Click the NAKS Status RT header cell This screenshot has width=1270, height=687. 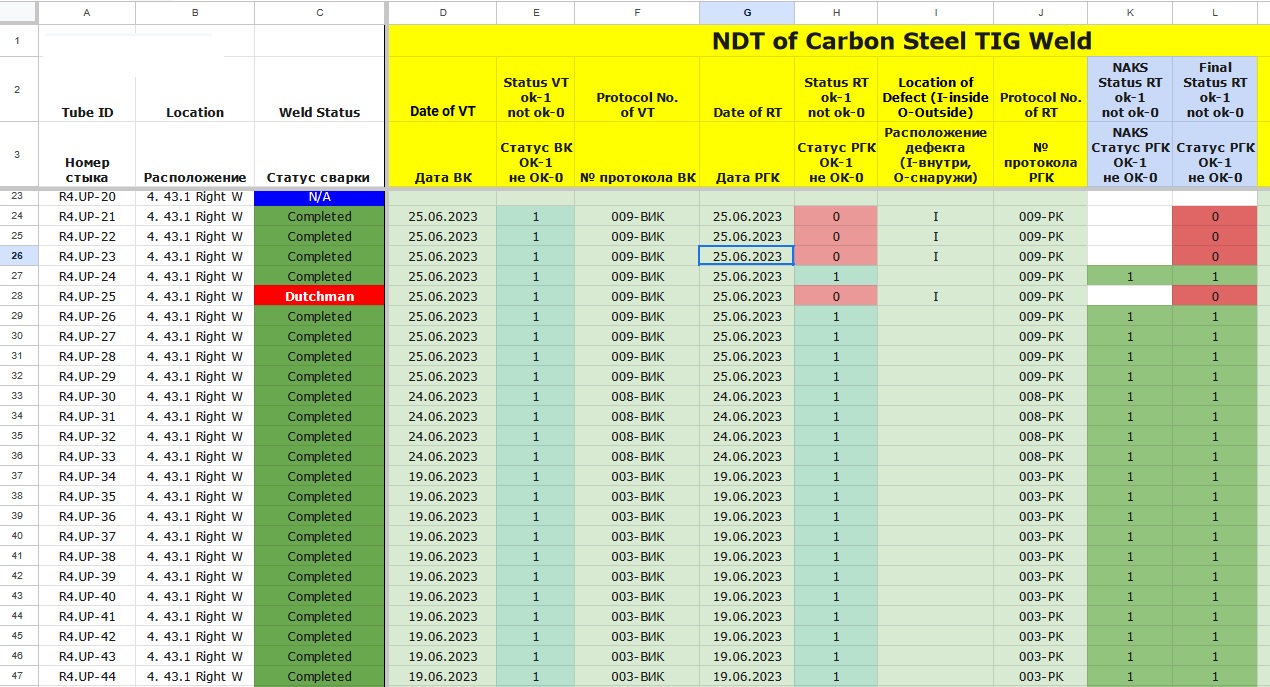tap(1129, 90)
